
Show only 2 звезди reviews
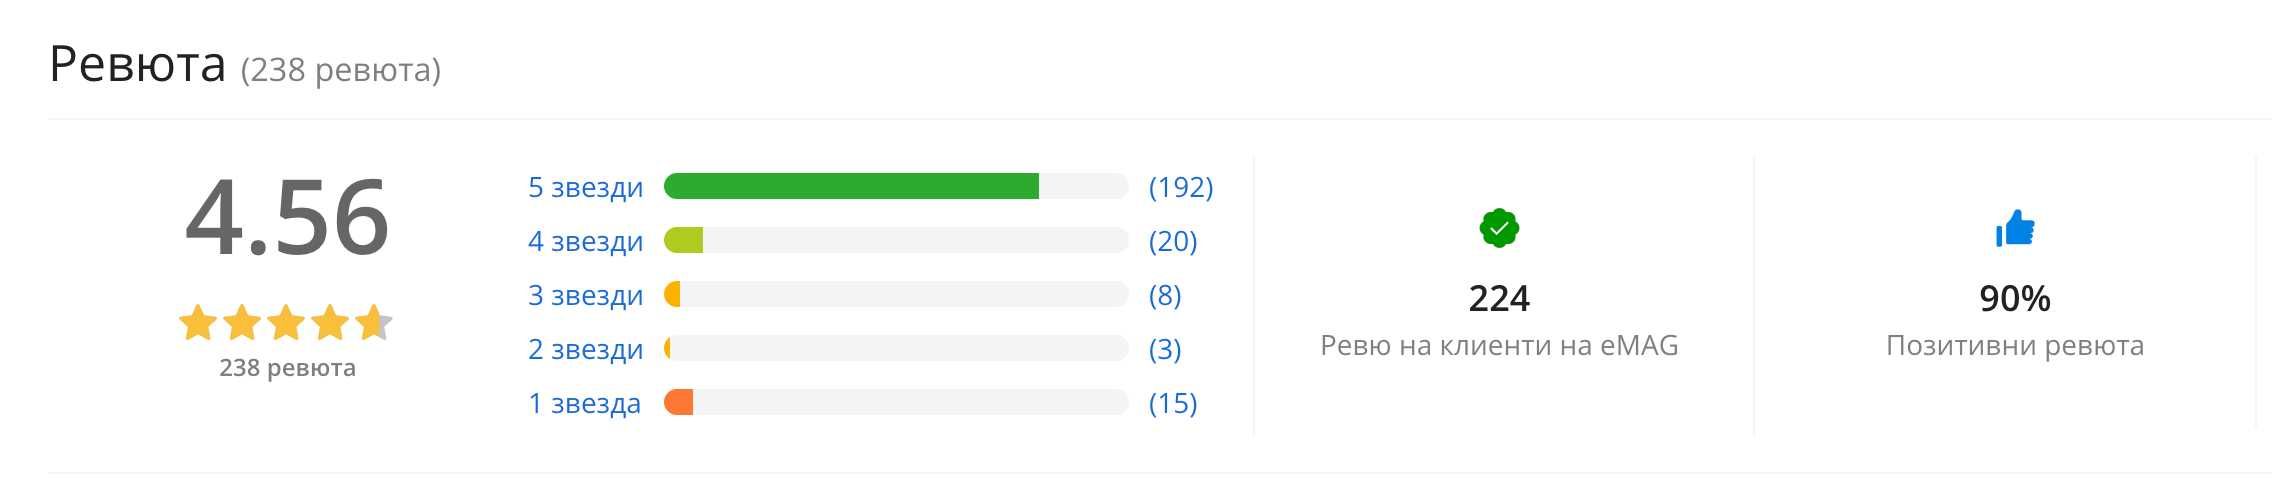pyautogui.click(x=586, y=349)
